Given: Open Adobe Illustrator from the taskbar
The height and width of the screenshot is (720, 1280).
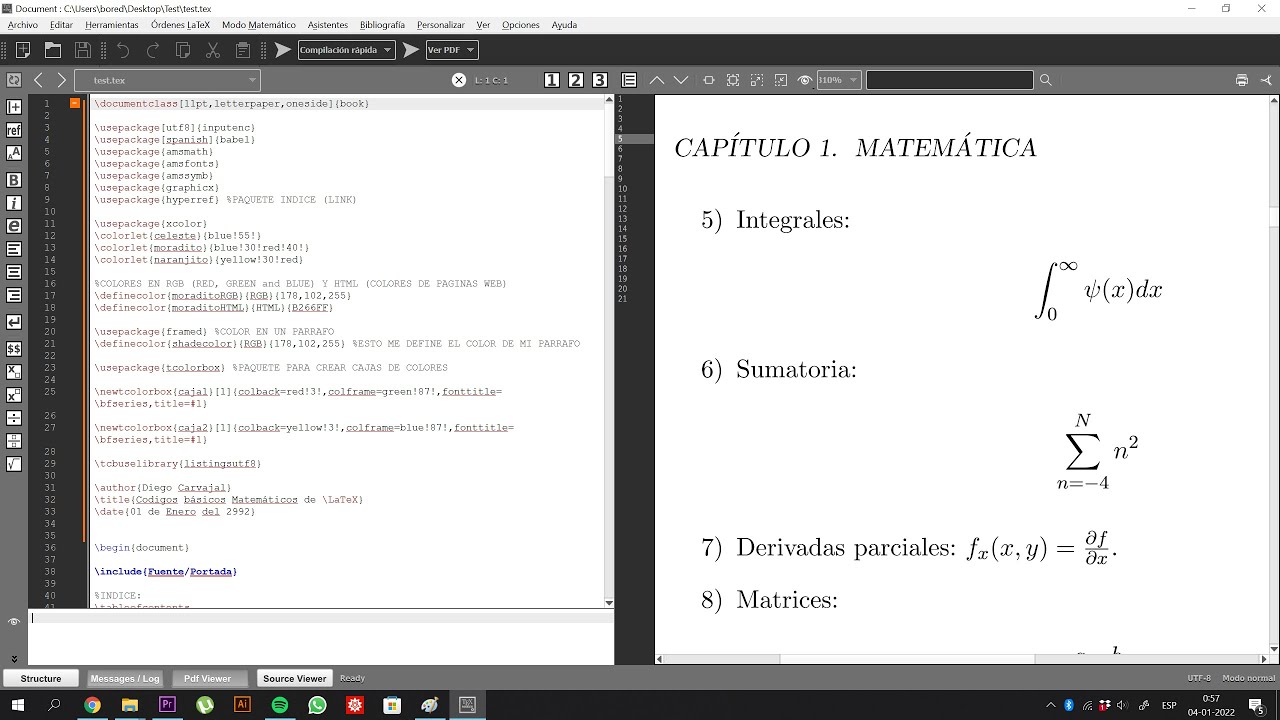Looking at the screenshot, I should [242, 705].
